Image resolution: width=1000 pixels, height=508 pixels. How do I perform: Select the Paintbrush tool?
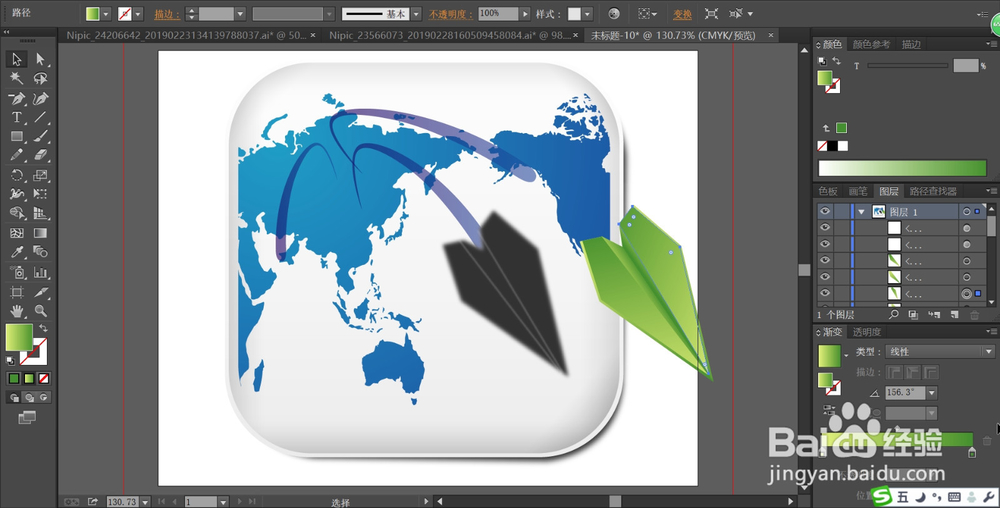[40, 136]
